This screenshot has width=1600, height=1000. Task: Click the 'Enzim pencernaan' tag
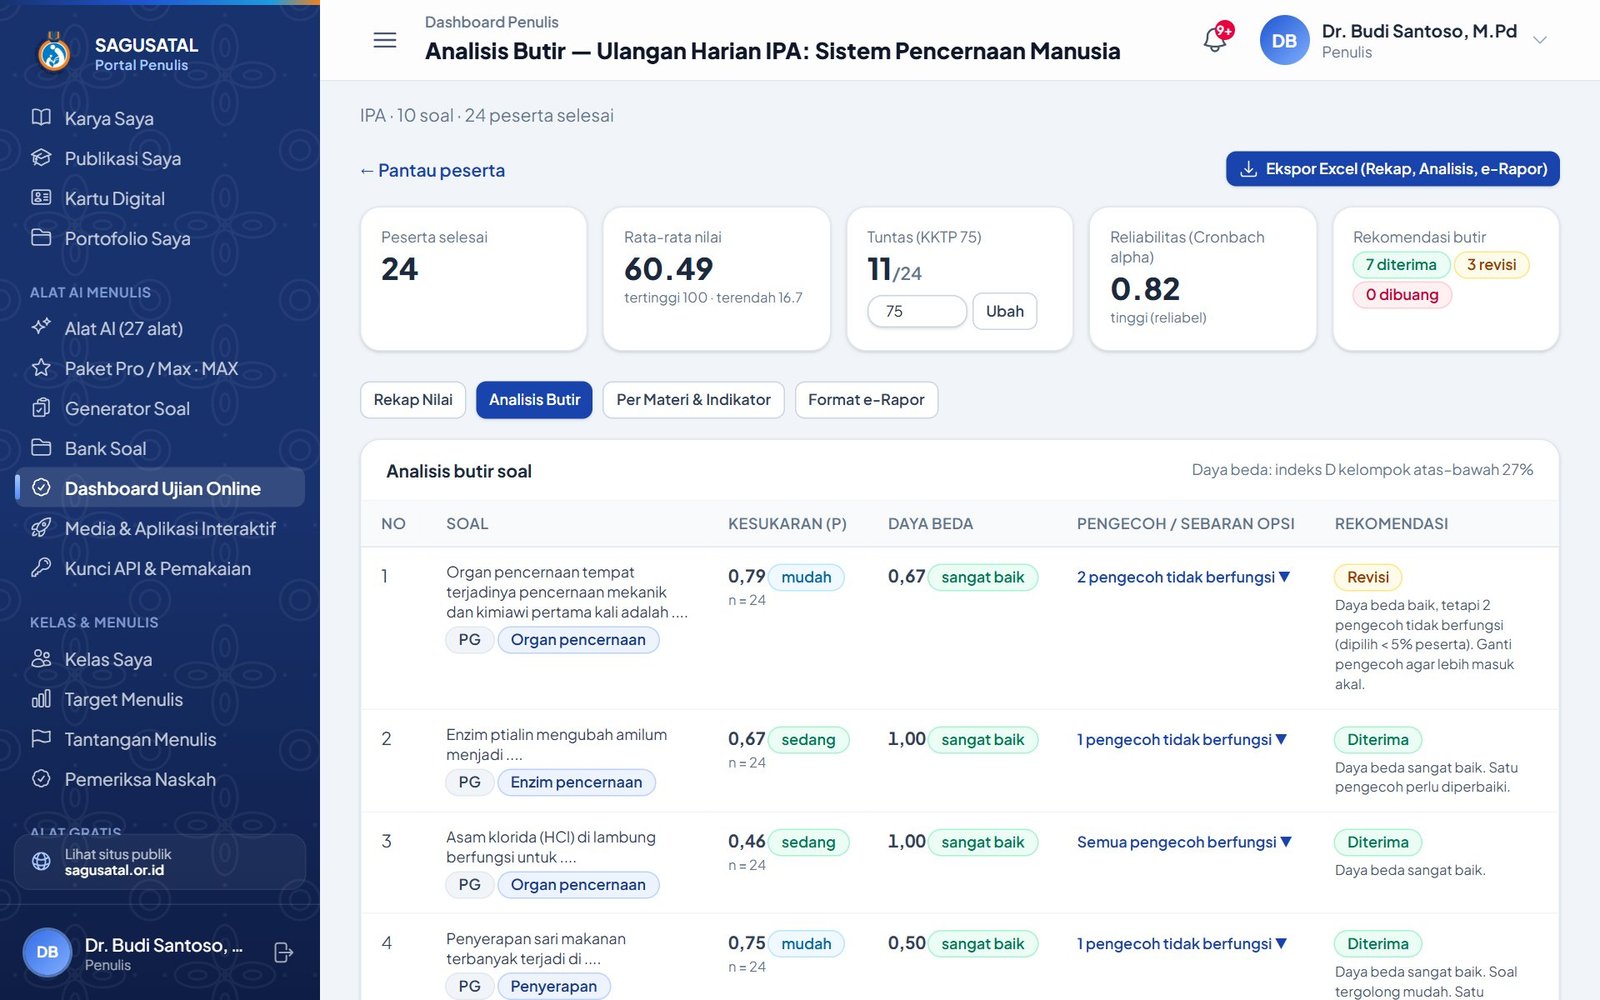(x=576, y=782)
